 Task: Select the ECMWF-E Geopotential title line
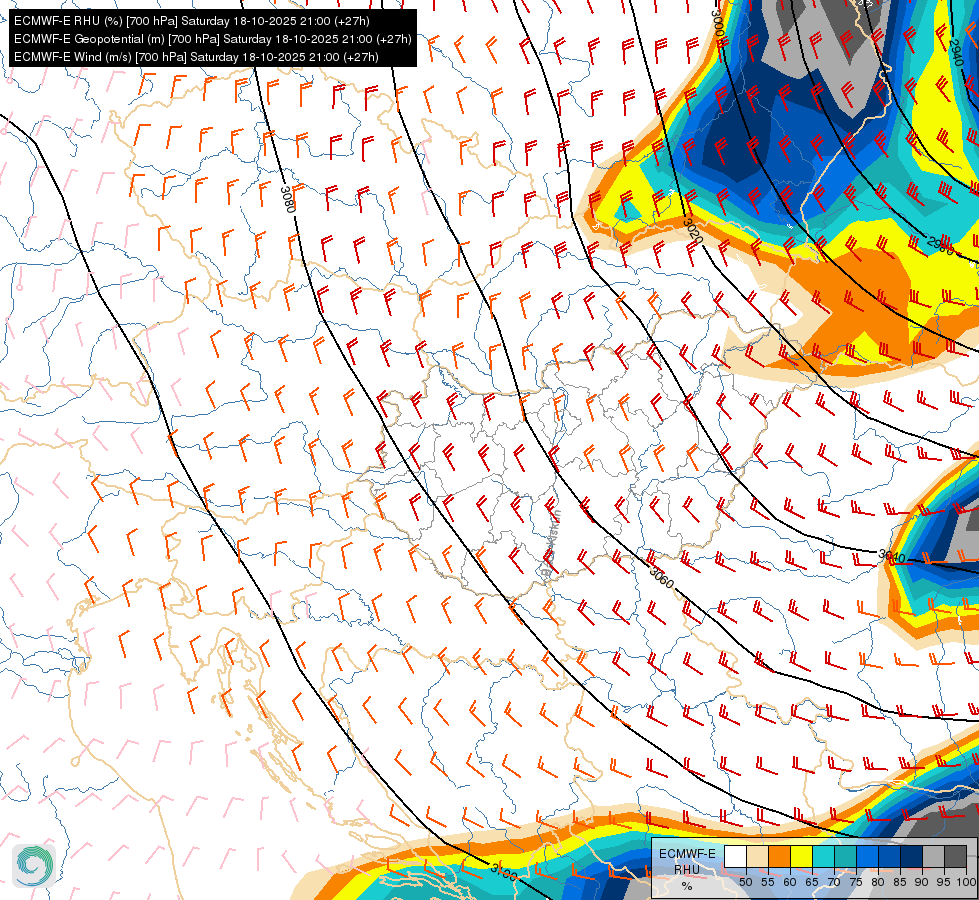point(212,39)
